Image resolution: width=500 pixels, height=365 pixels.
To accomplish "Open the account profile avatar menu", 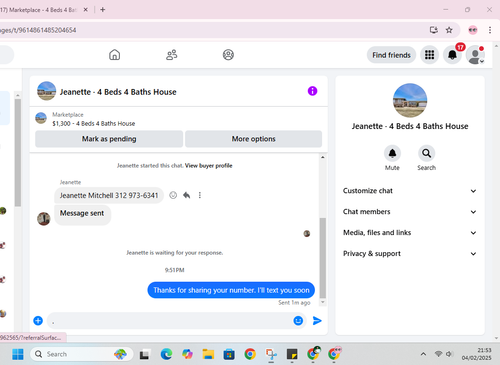I will pos(475,55).
